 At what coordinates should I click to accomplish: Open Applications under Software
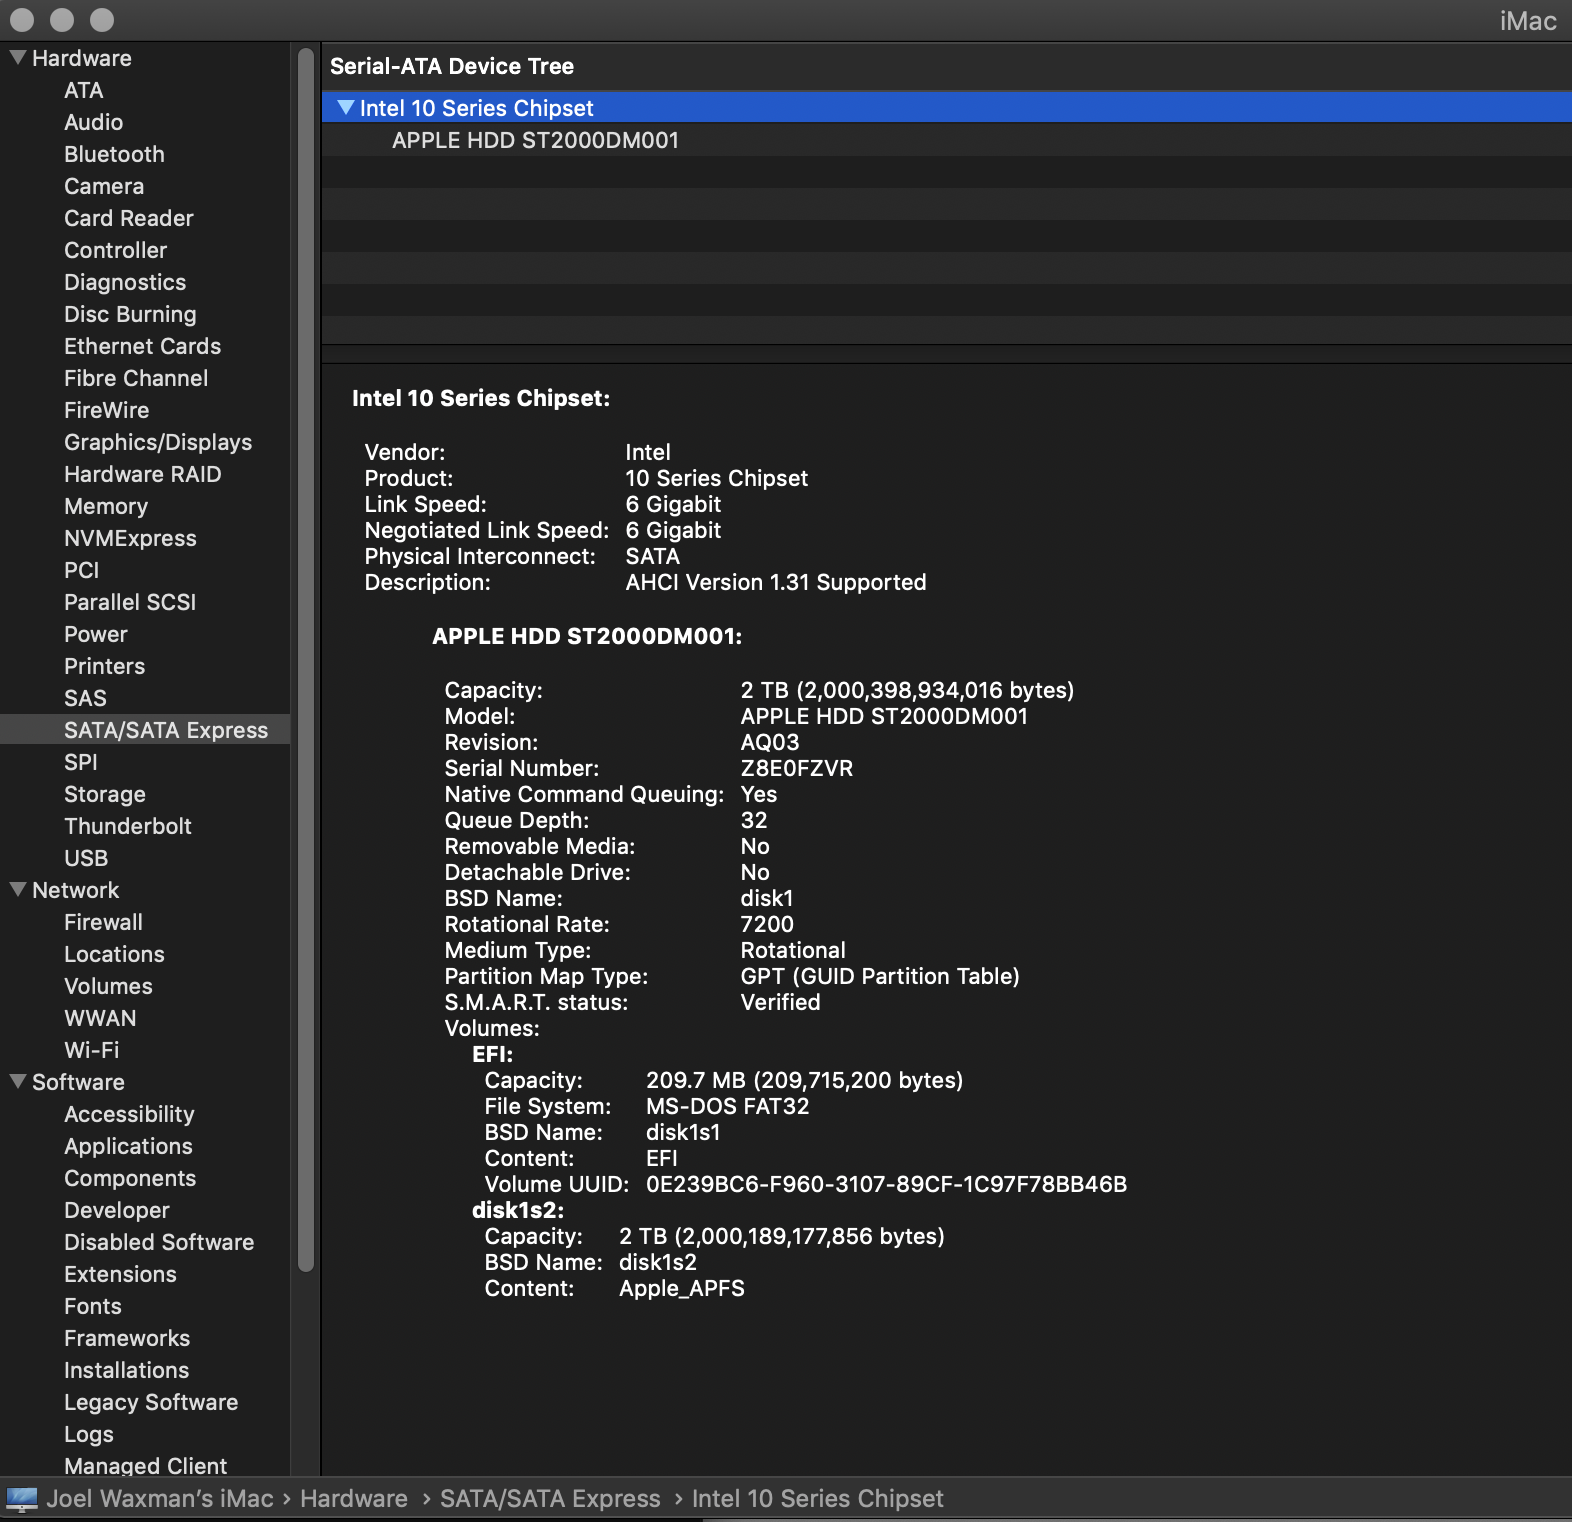128,1146
